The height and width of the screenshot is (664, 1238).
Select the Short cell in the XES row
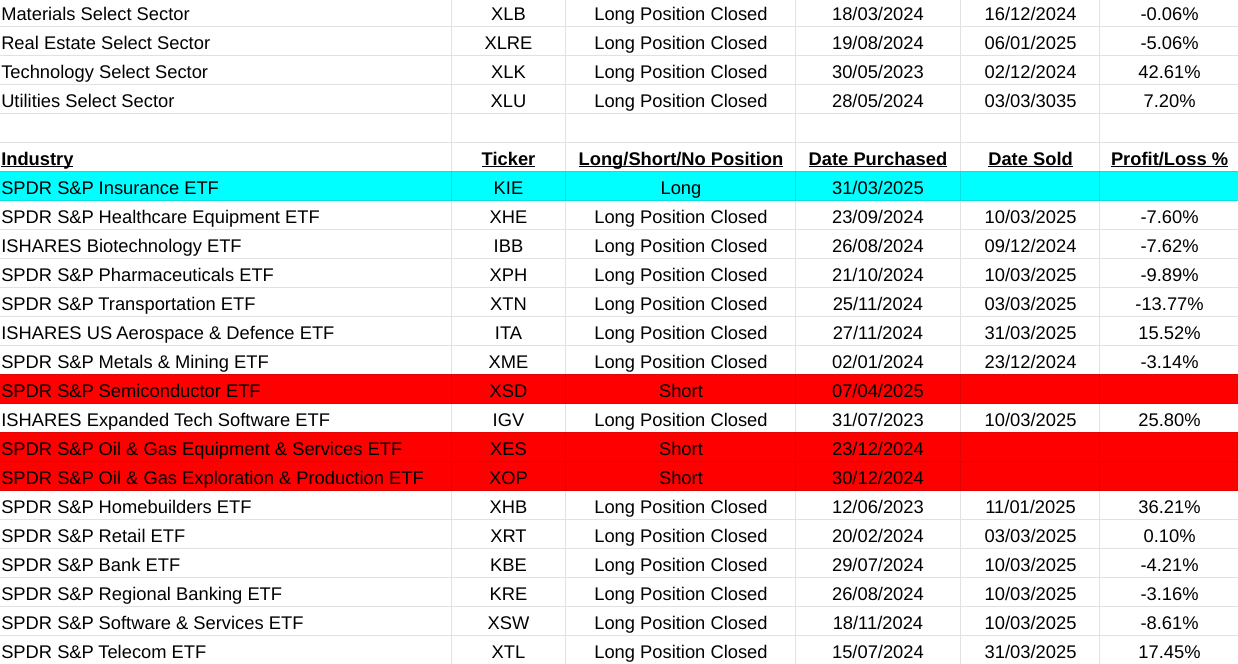pos(680,449)
